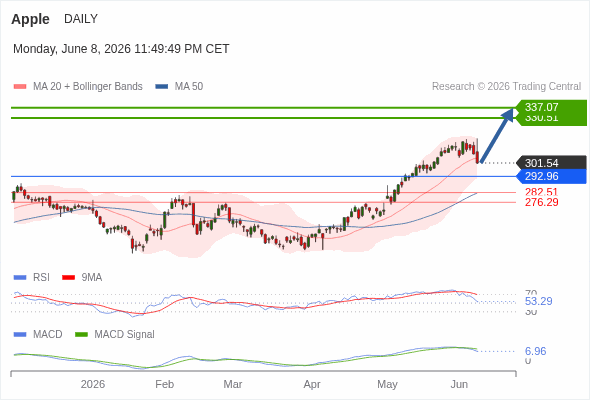This screenshot has height=400, width=590.
Task: Click the Research Trading Central copyright text
Action: click(506, 87)
